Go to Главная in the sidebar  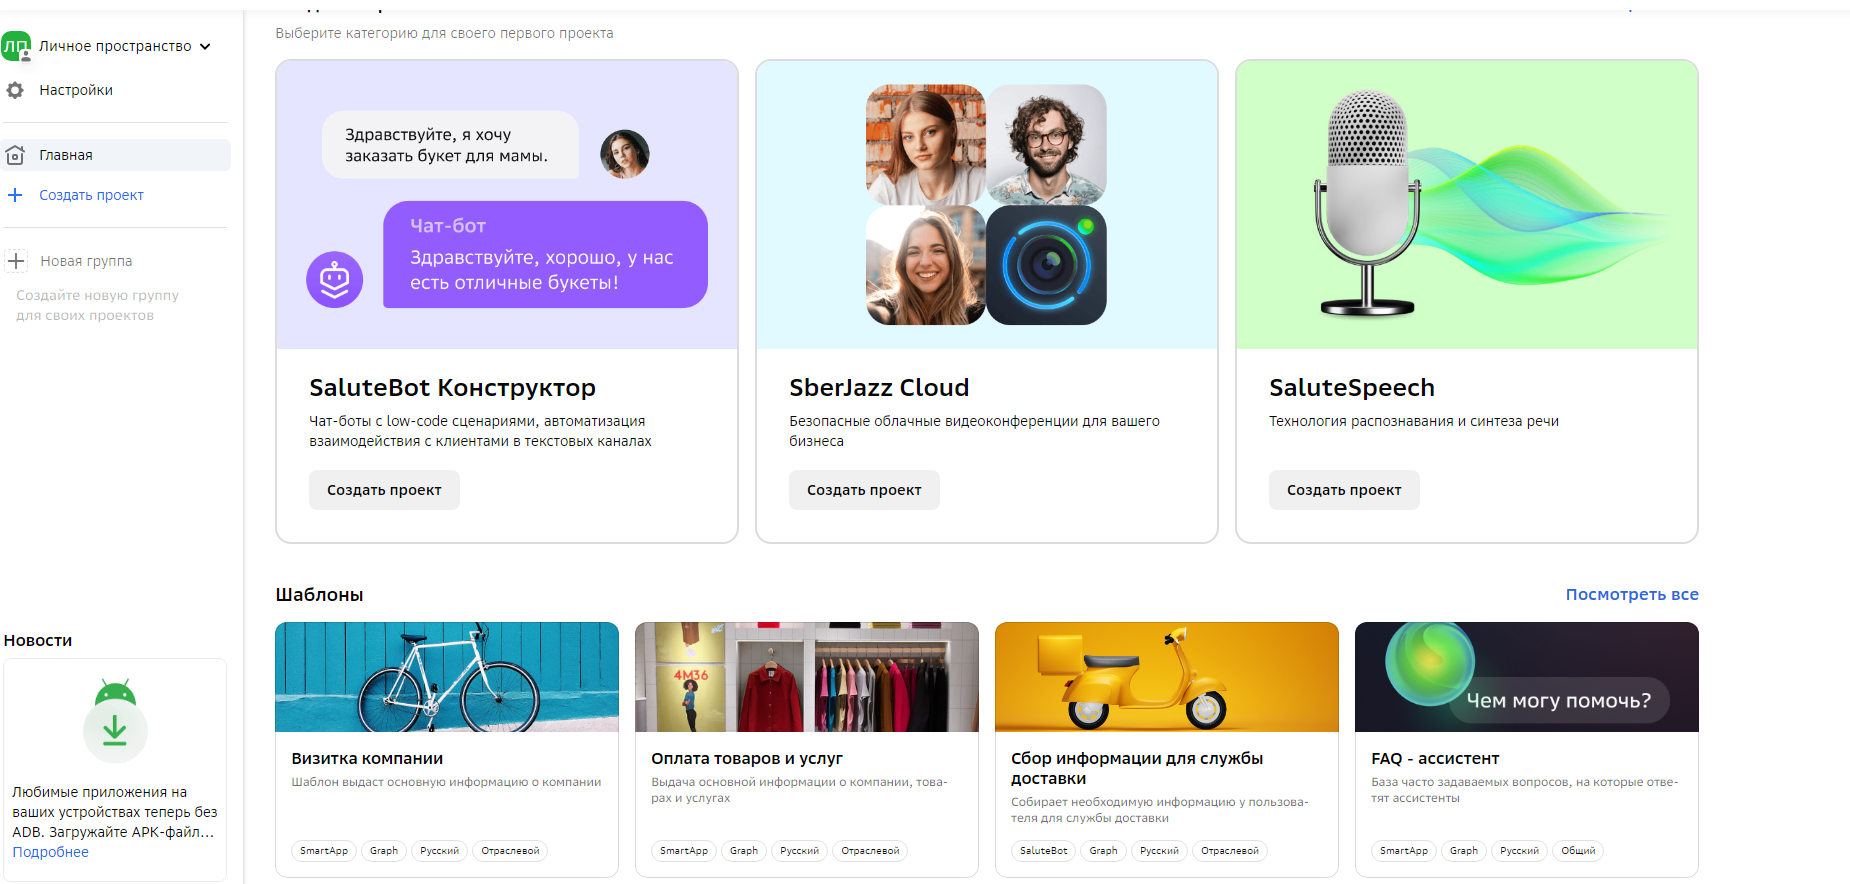(x=115, y=155)
